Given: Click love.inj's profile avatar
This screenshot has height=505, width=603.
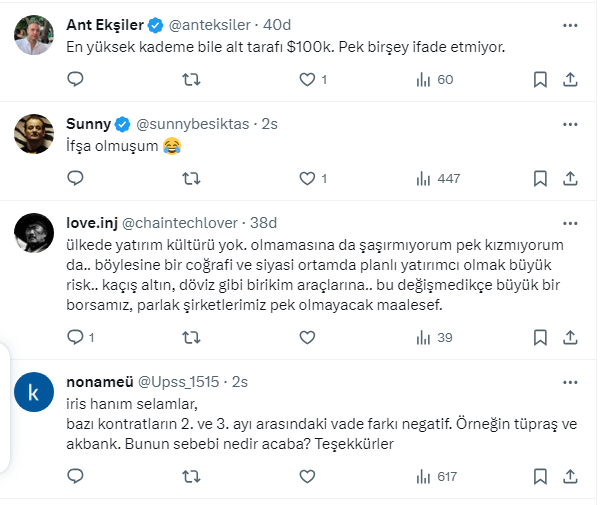Looking at the screenshot, I should tap(34, 232).
